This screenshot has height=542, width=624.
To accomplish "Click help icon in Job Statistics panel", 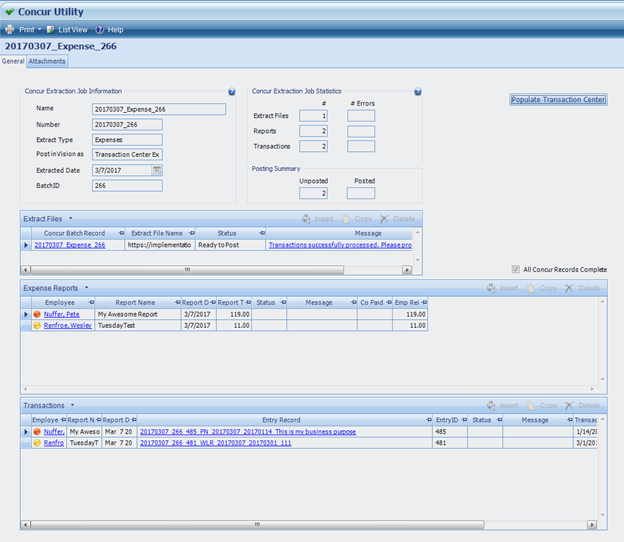I will pyautogui.click(x=417, y=92).
